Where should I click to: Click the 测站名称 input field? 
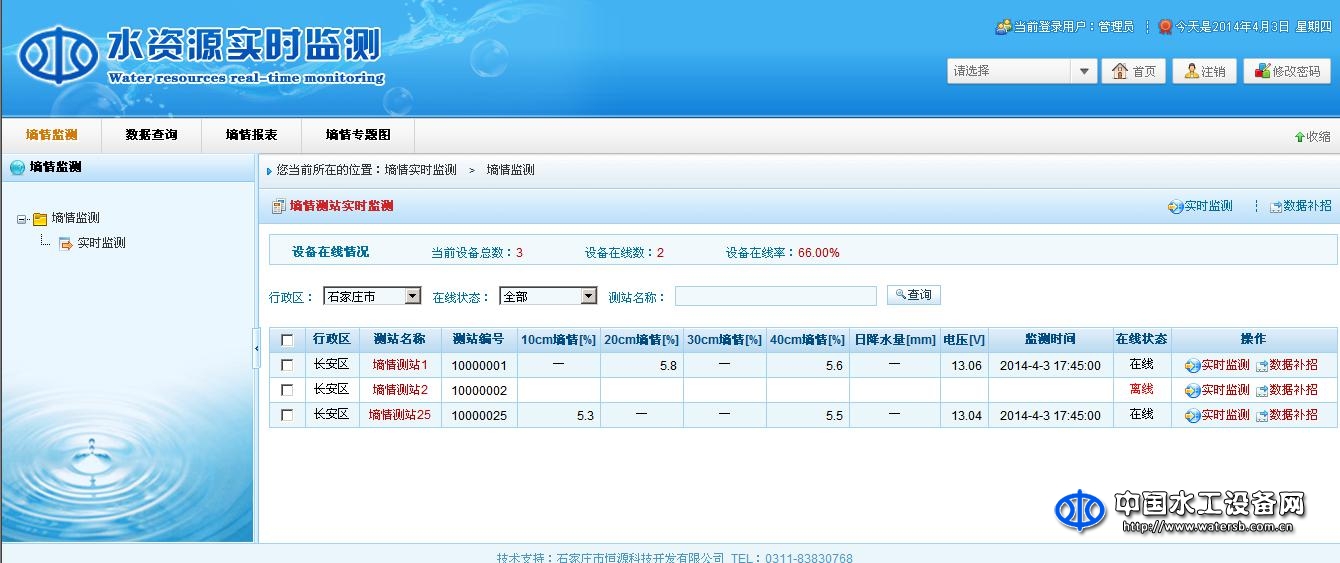[775, 296]
